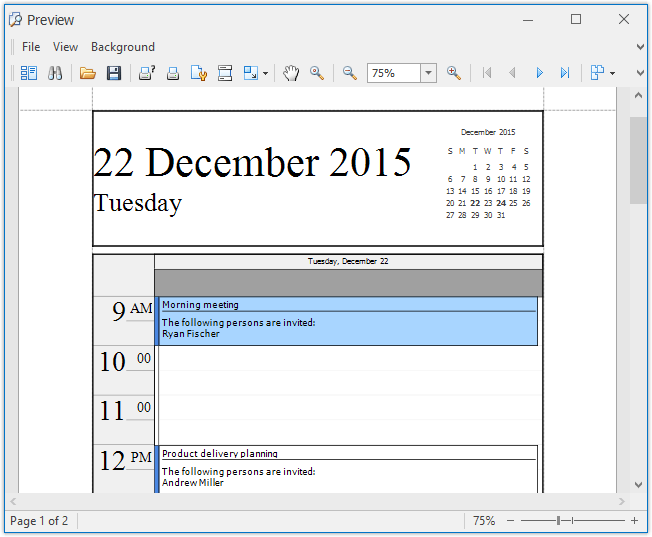Image resolution: width=652 pixels, height=537 pixels.
Task: Go to the first page
Action: [487, 73]
